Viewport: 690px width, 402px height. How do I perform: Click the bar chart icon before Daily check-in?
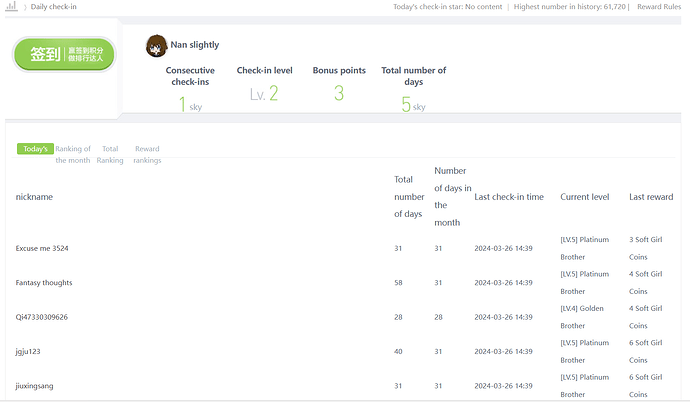tap(11, 7)
